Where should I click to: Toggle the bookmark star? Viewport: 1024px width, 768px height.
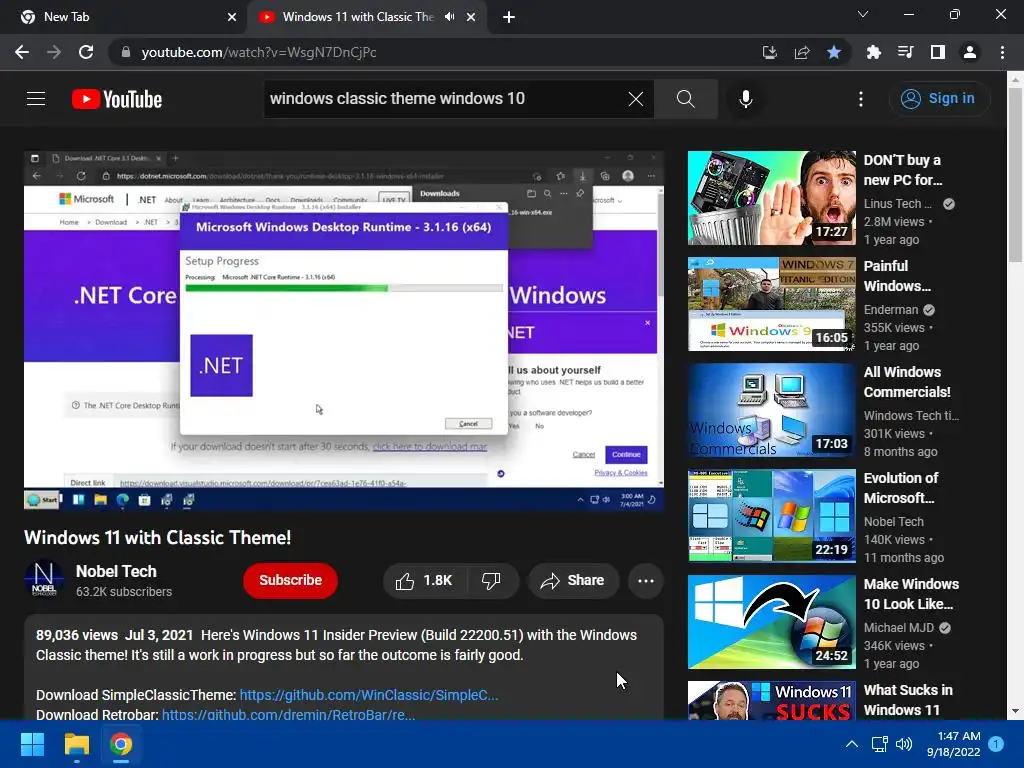pos(834,52)
